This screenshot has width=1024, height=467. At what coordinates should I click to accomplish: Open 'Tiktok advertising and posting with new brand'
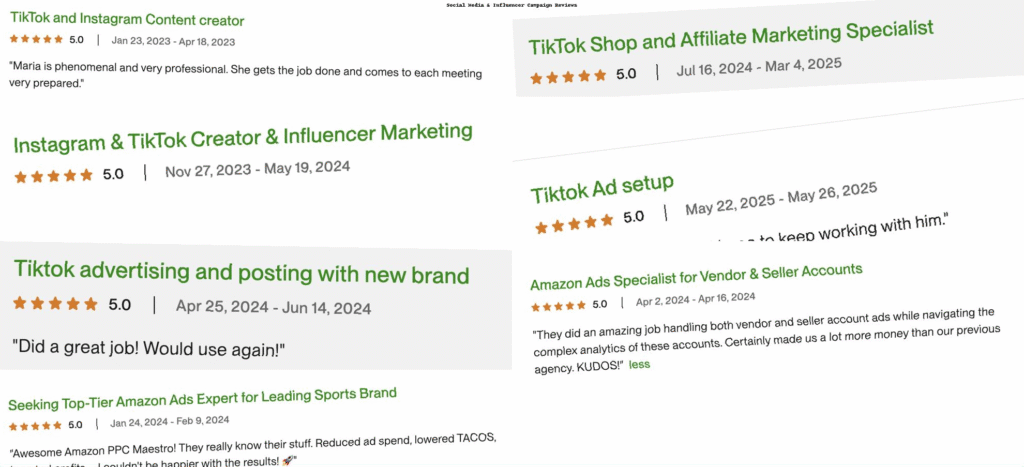tap(242, 272)
